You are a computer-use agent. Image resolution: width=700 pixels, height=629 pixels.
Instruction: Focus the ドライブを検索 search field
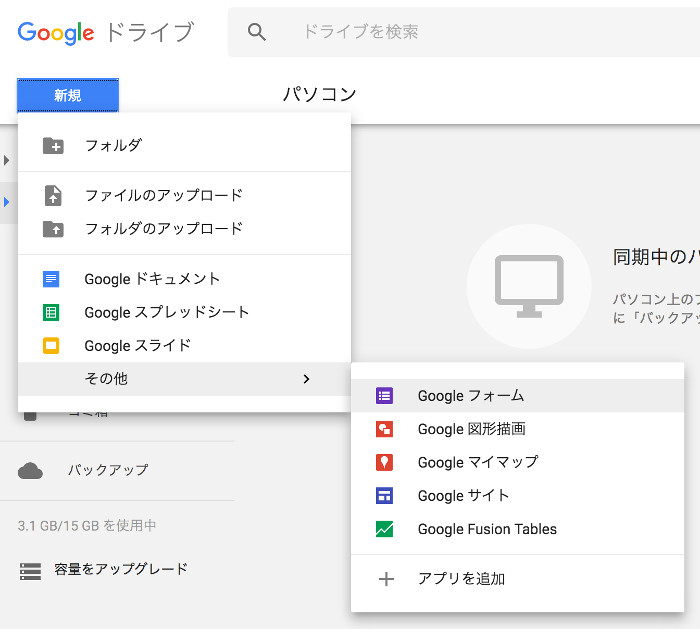[x=464, y=32]
